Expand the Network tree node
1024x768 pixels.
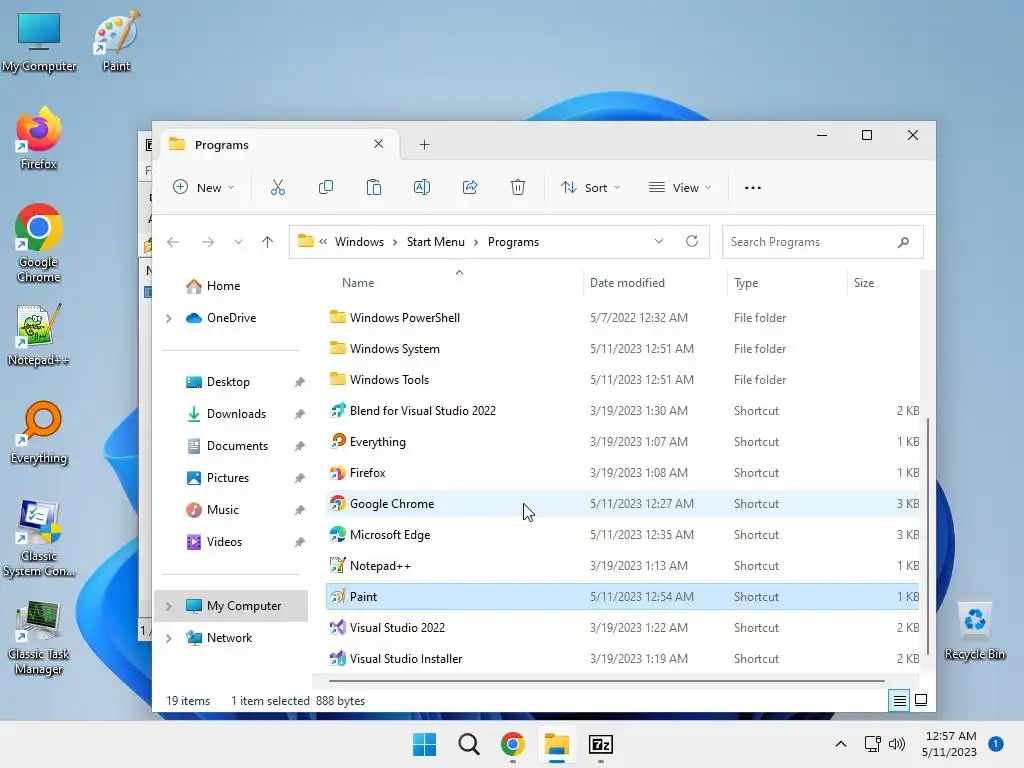click(168, 638)
